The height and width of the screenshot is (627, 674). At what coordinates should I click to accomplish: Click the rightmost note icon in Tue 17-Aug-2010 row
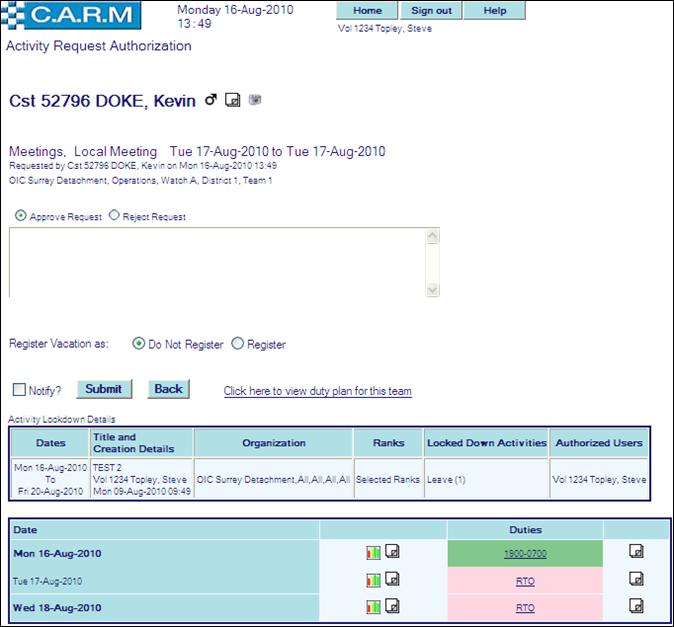pyautogui.click(x=635, y=579)
